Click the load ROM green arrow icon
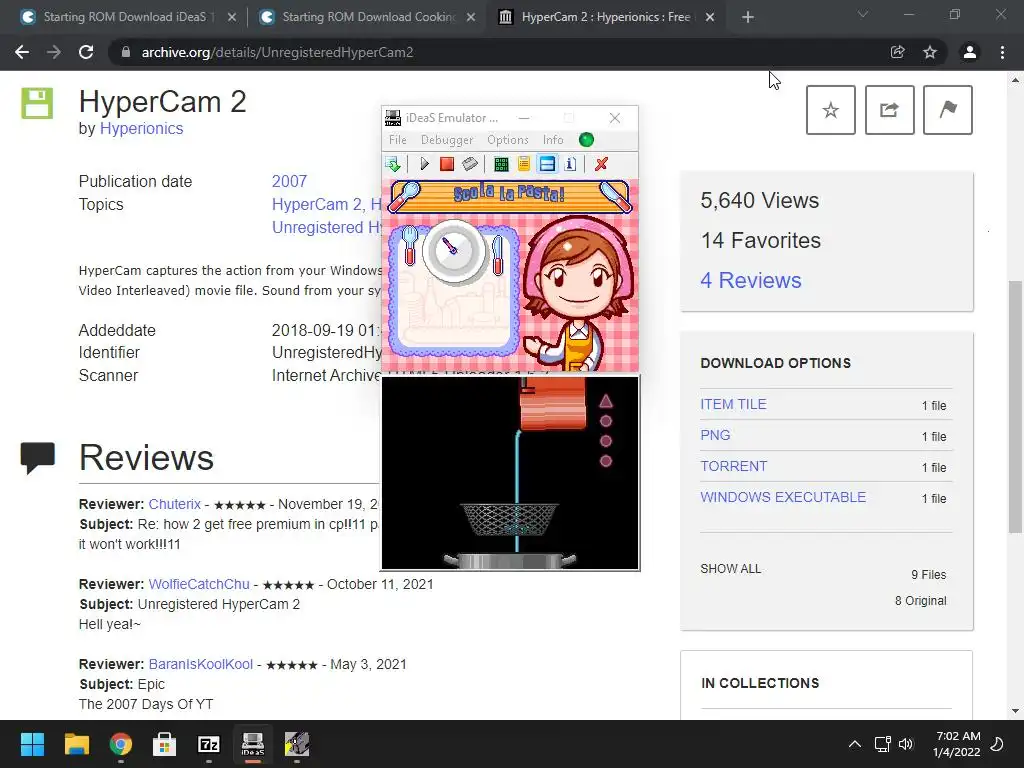Screen dimensions: 1024x768 coord(392,164)
